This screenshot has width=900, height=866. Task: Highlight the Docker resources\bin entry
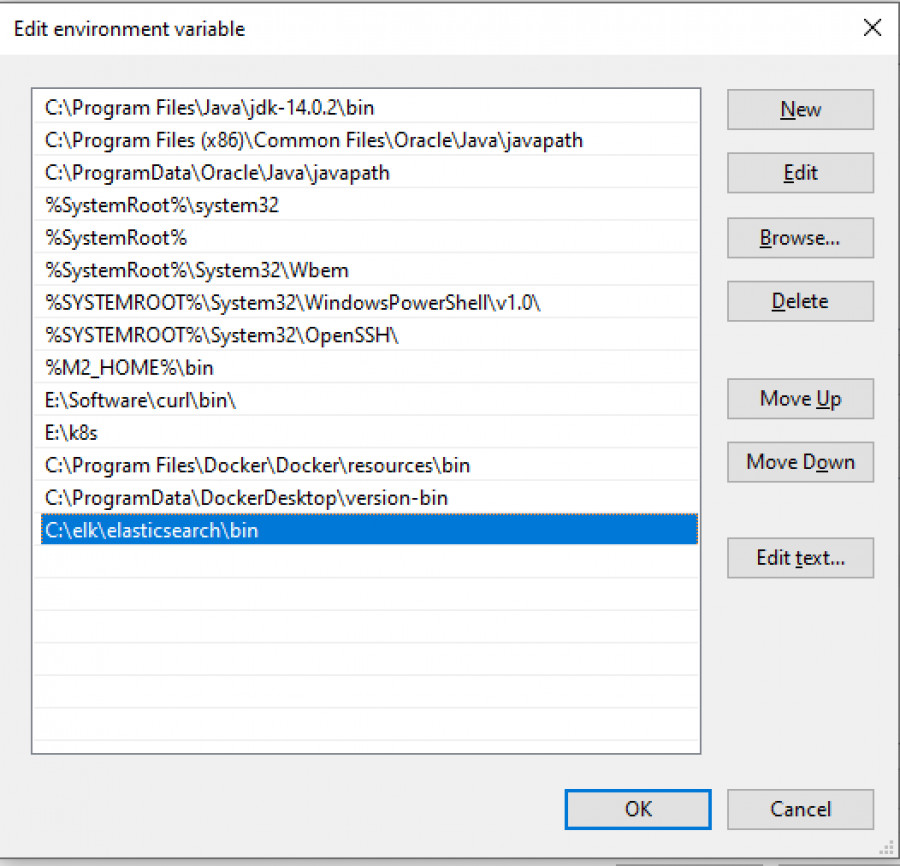257,465
